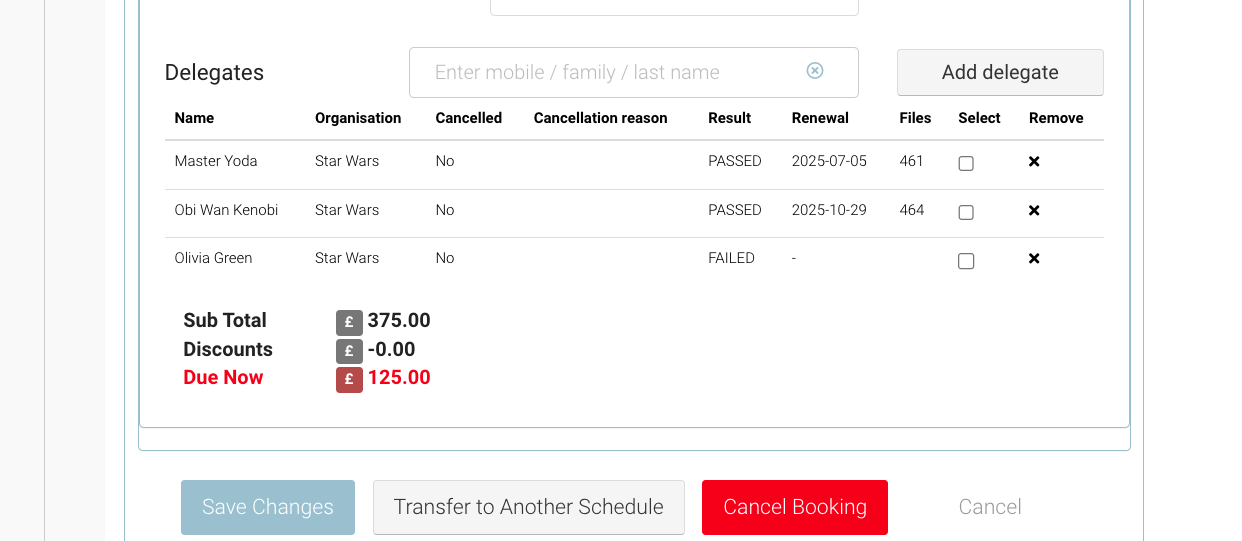The image size is (1242, 541).
Task: Click the Add delegate button
Action: [x=1000, y=73]
